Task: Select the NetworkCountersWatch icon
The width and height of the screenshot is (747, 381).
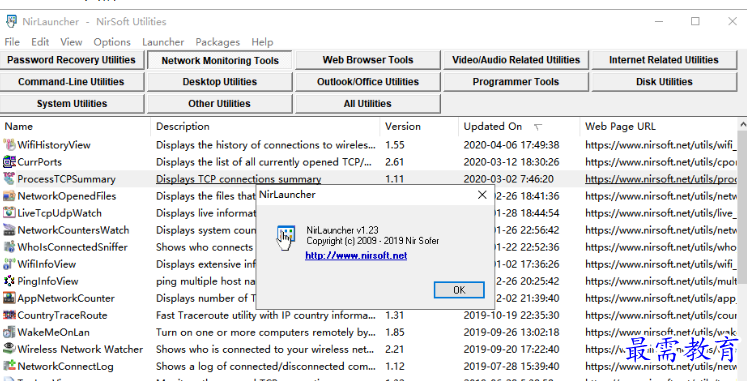Action: click(x=9, y=230)
